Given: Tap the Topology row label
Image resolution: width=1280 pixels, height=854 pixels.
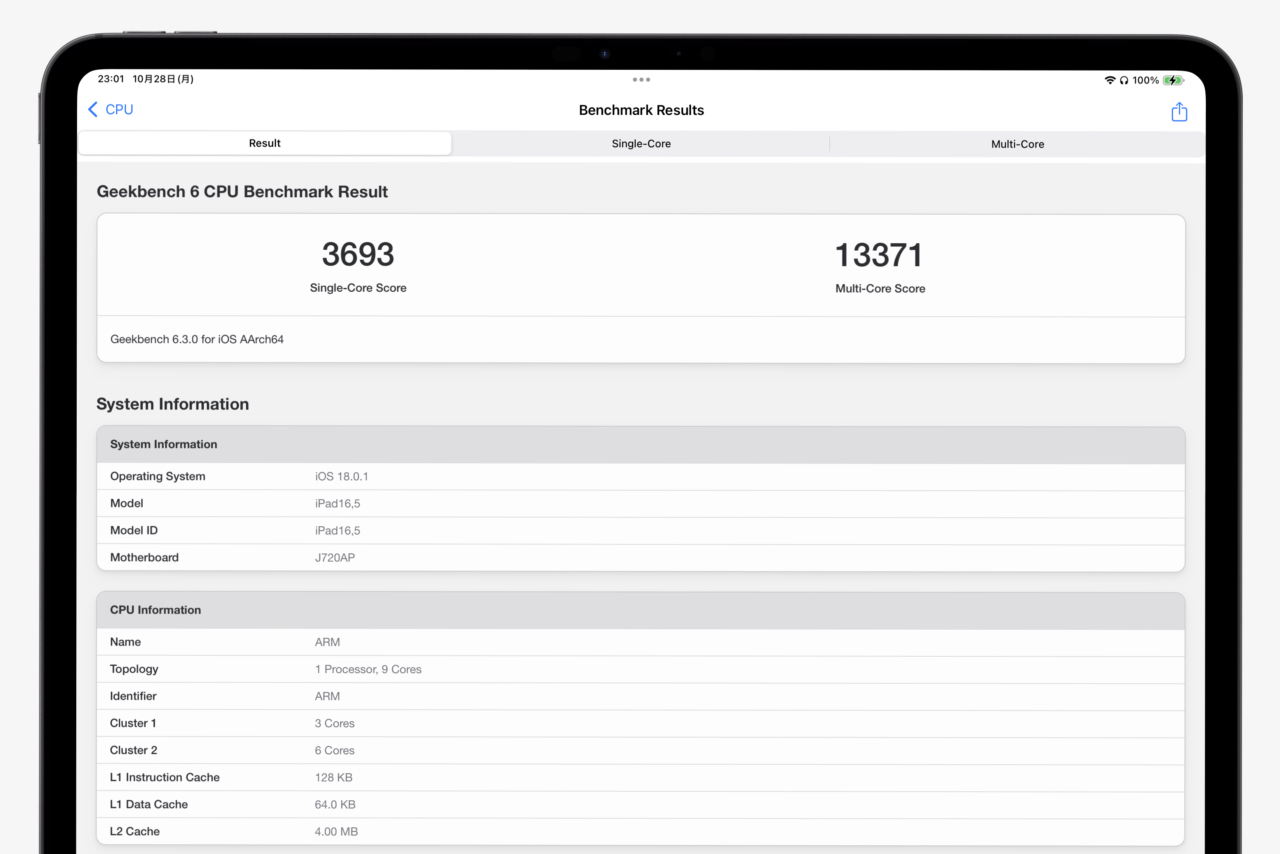Looking at the screenshot, I should pos(134,670).
